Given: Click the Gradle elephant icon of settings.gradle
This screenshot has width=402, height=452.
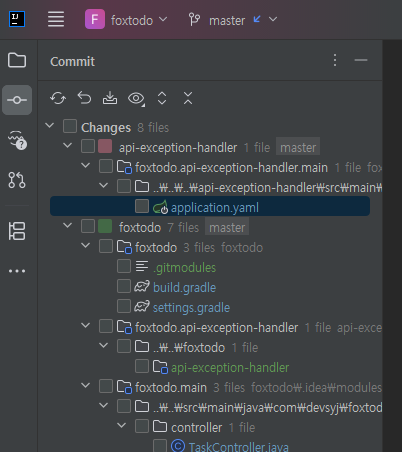Looking at the screenshot, I should (142, 307).
